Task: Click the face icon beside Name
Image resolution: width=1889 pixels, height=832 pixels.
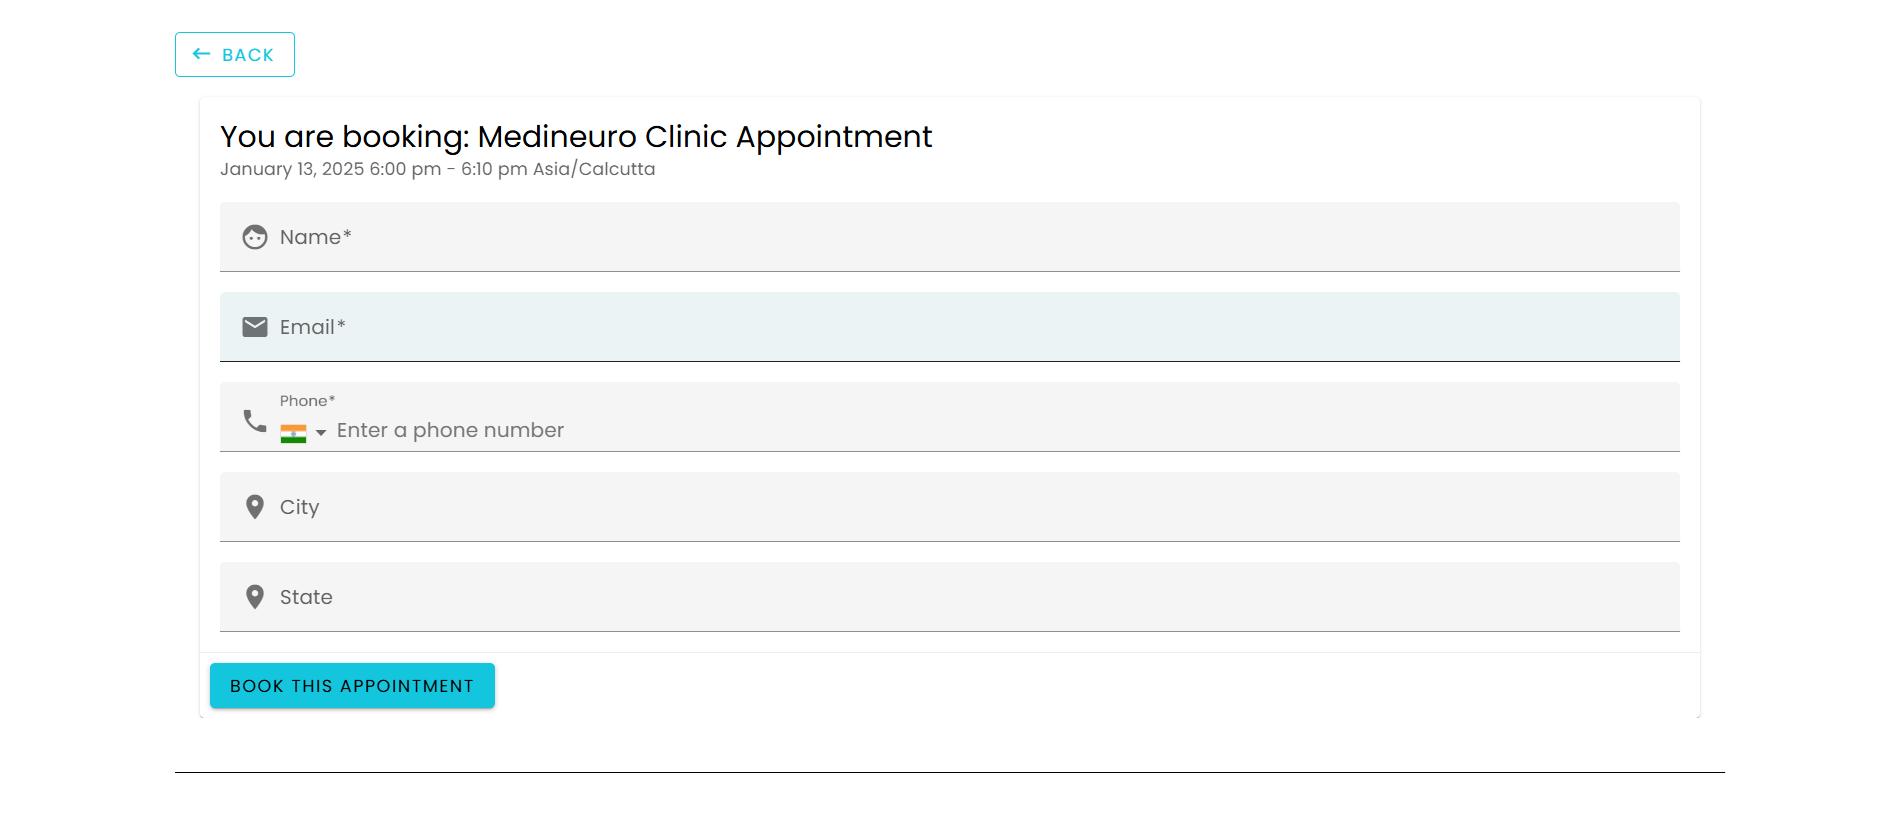Action: [255, 237]
